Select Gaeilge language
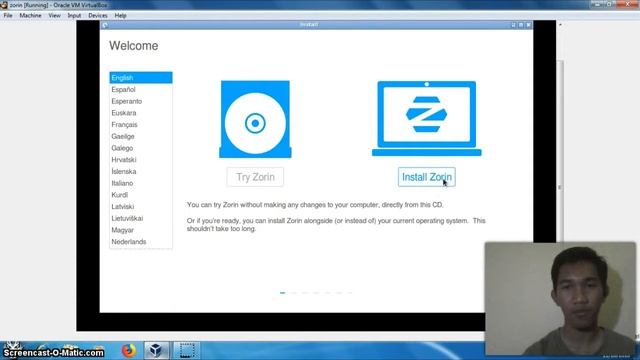The height and width of the screenshot is (360, 640). (x=141, y=136)
